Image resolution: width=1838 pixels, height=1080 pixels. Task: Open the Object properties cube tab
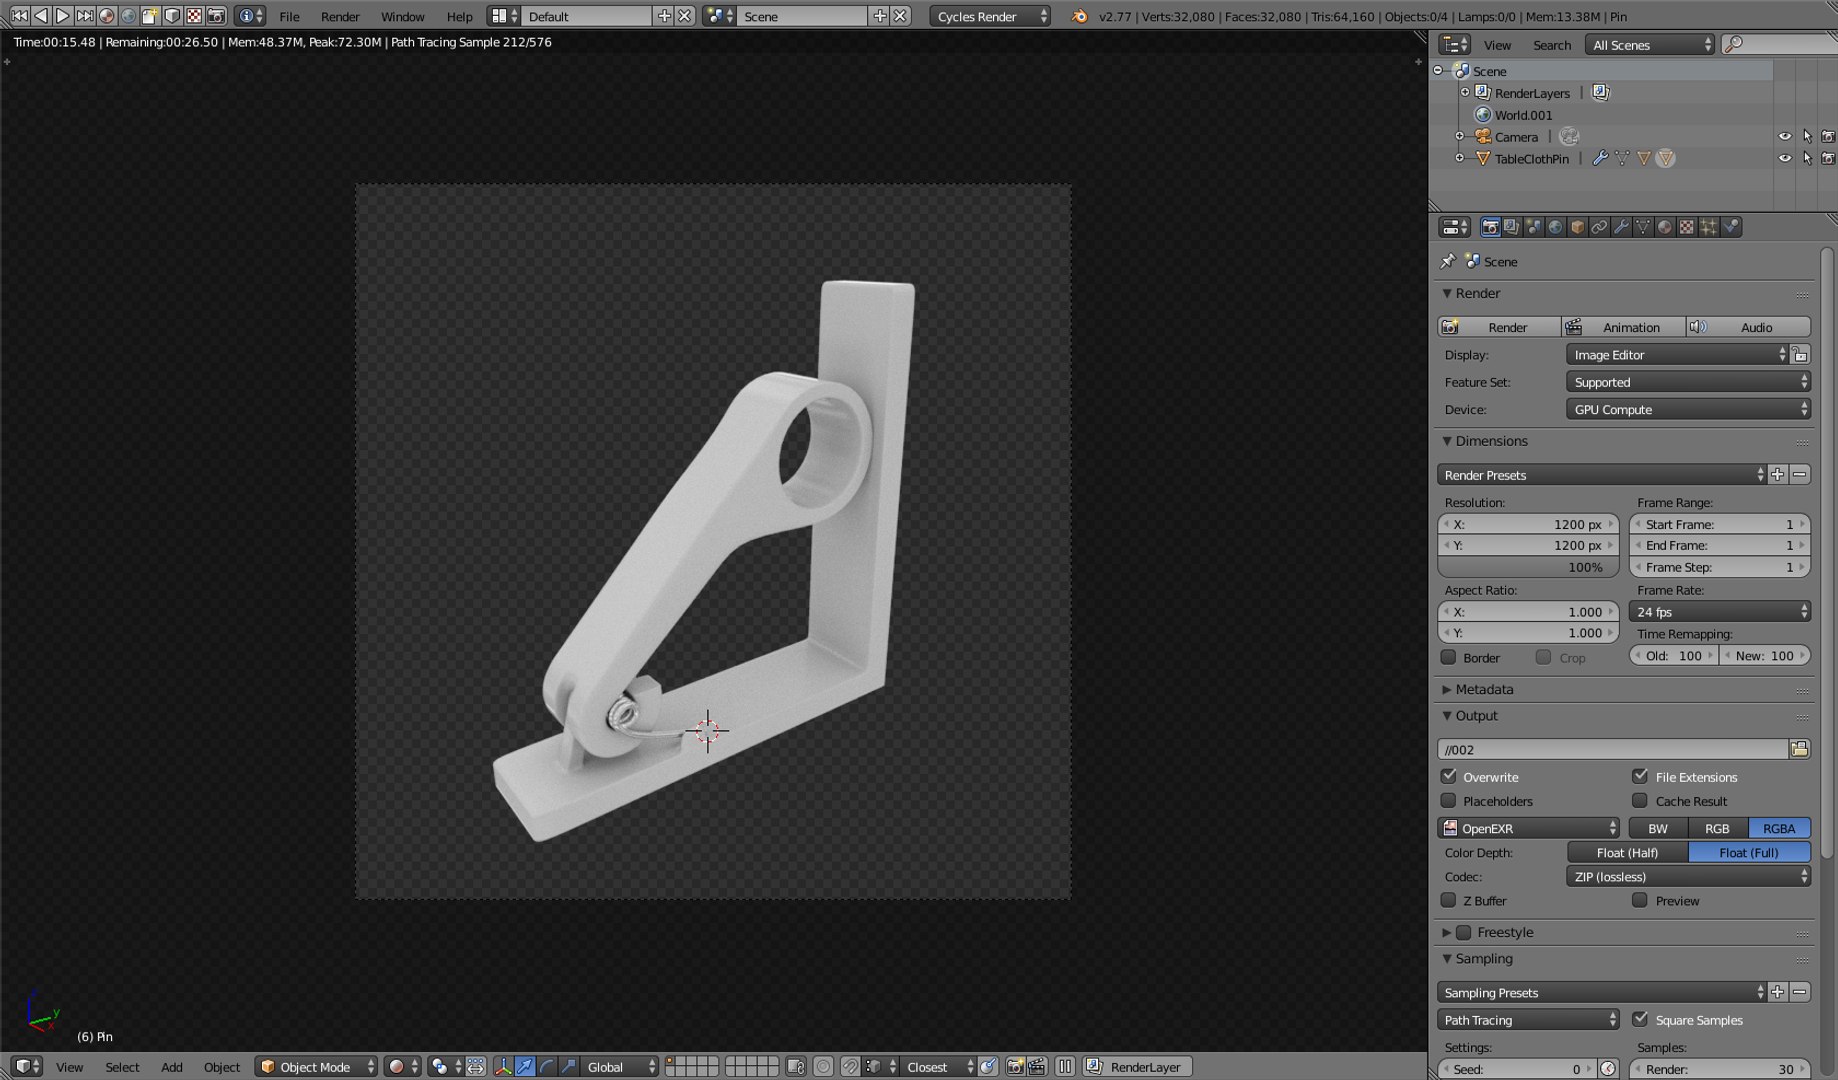pyautogui.click(x=1578, y=227)
